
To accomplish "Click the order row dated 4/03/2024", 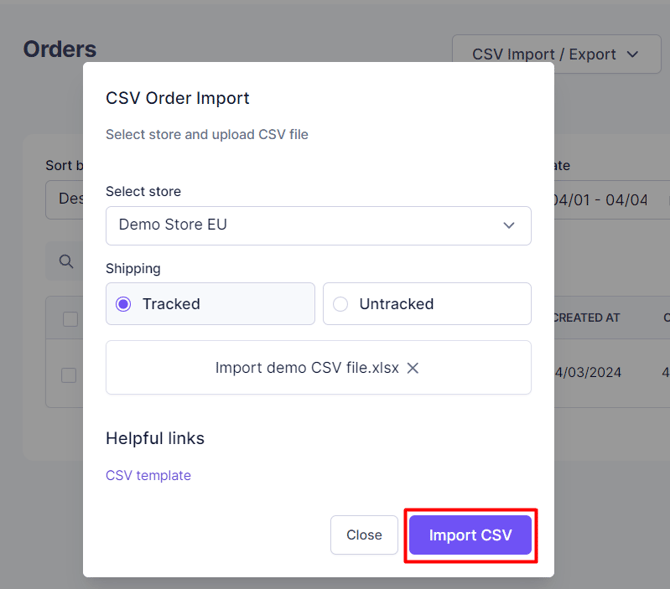I will (x=589, y=373).
